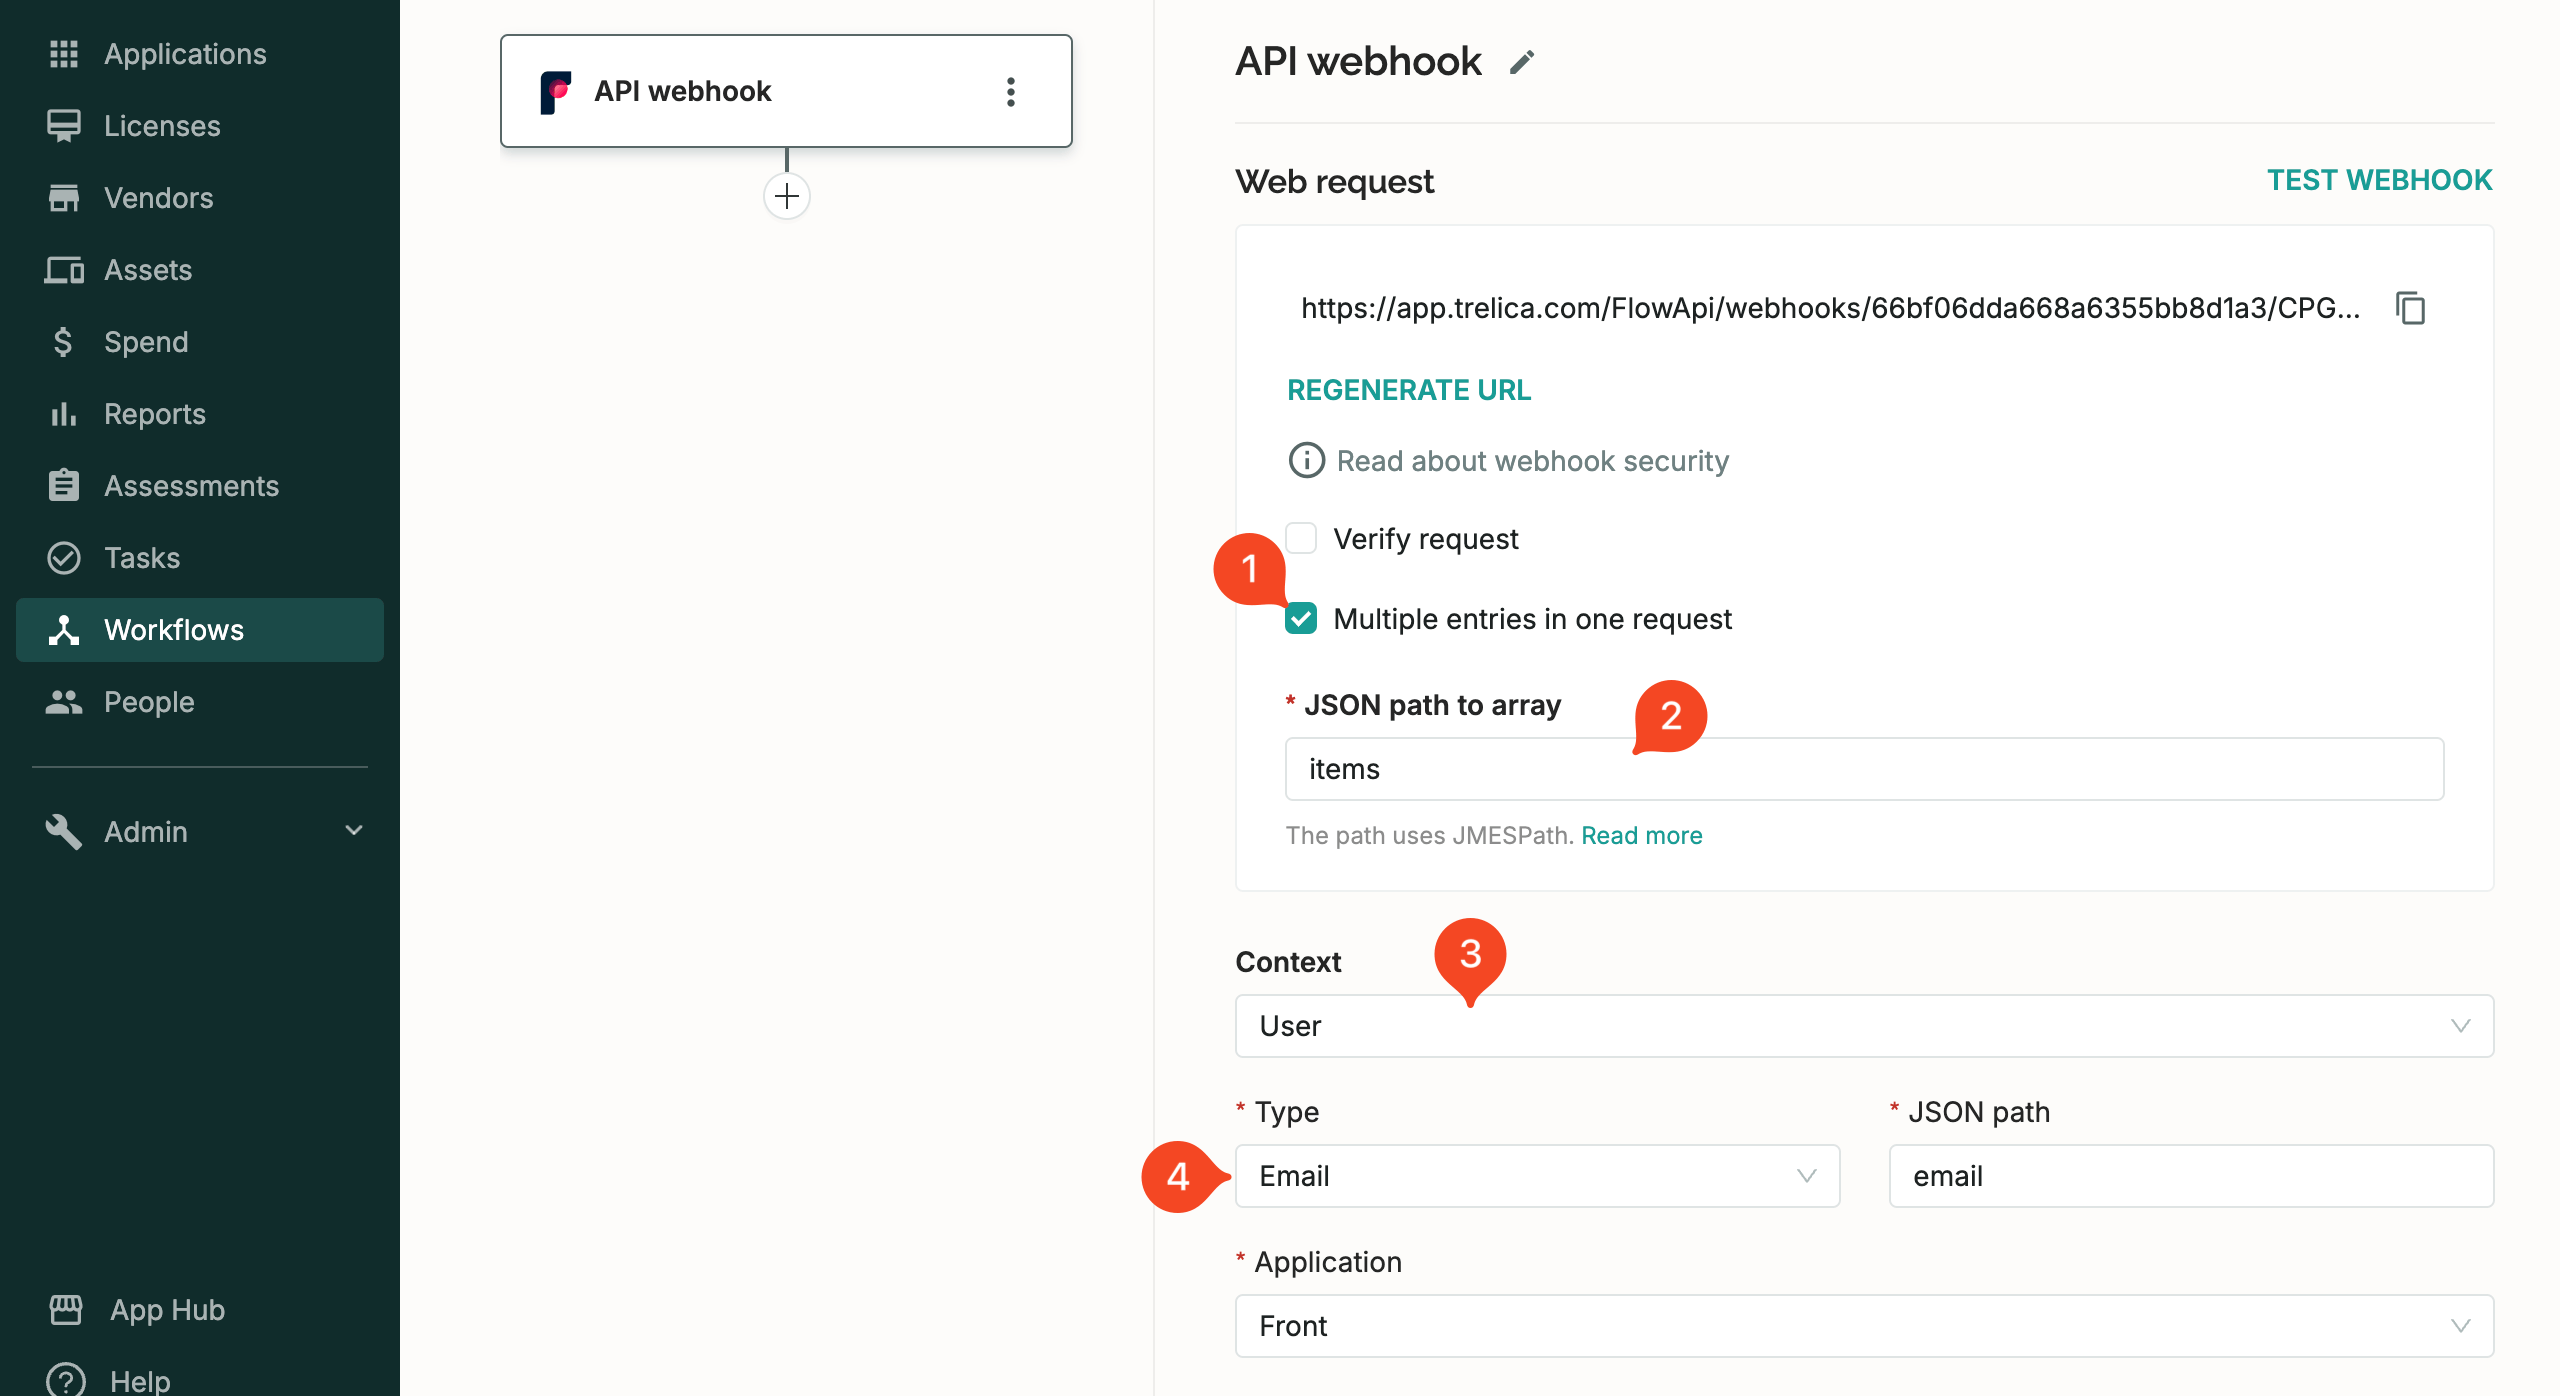Click the info icon beside webhook security
This screenshot has width=2560, height=1396.
point(1306,461)
